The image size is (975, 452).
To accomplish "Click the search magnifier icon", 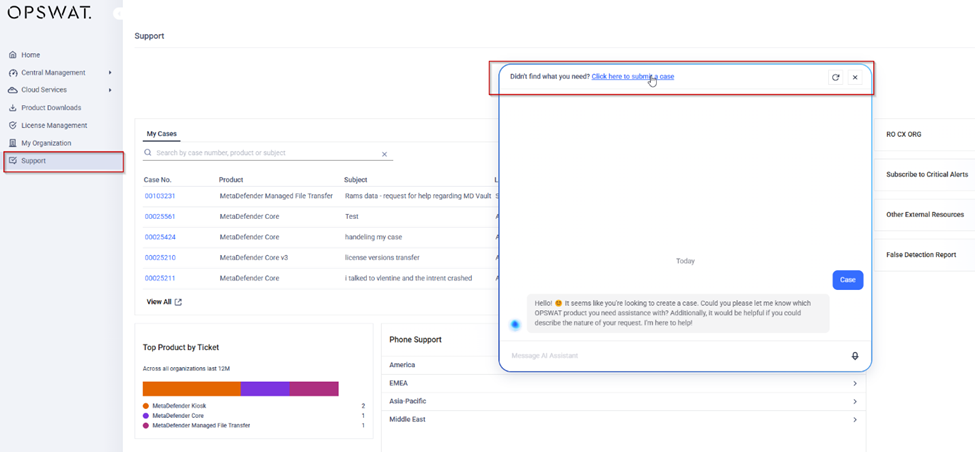I will pos(147,152).
